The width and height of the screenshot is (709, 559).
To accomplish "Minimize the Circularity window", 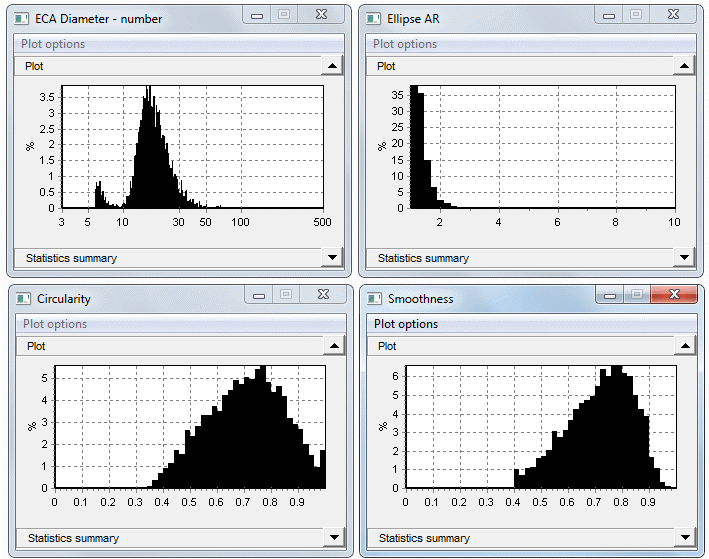I will click(x=259, y=295).
